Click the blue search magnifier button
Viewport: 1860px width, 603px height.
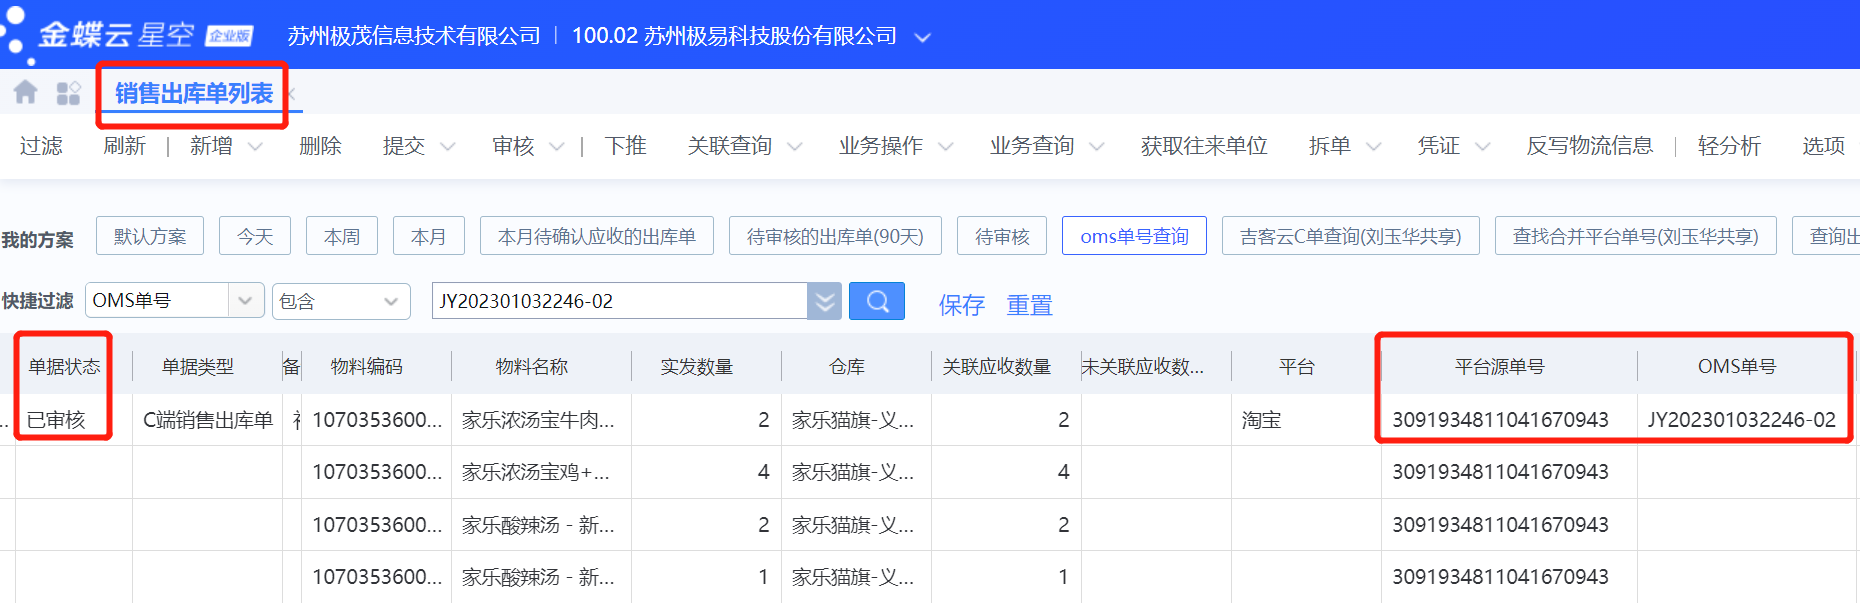click(x=877, y=301)
